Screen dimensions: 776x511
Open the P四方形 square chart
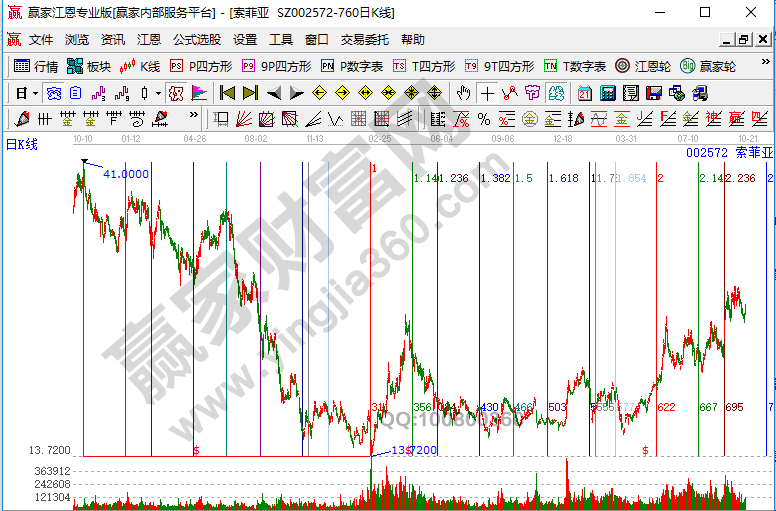pos(201,66)
